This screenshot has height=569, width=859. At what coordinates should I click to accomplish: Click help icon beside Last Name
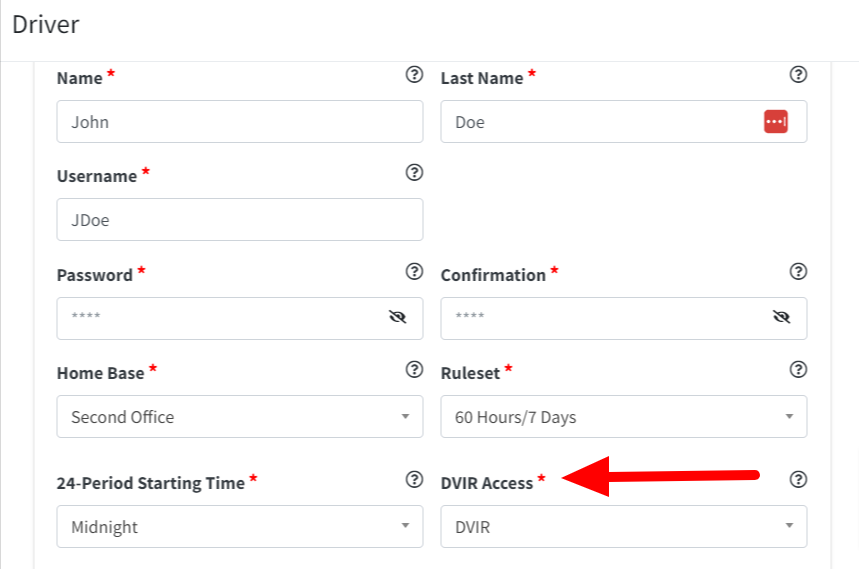[798, 75]
